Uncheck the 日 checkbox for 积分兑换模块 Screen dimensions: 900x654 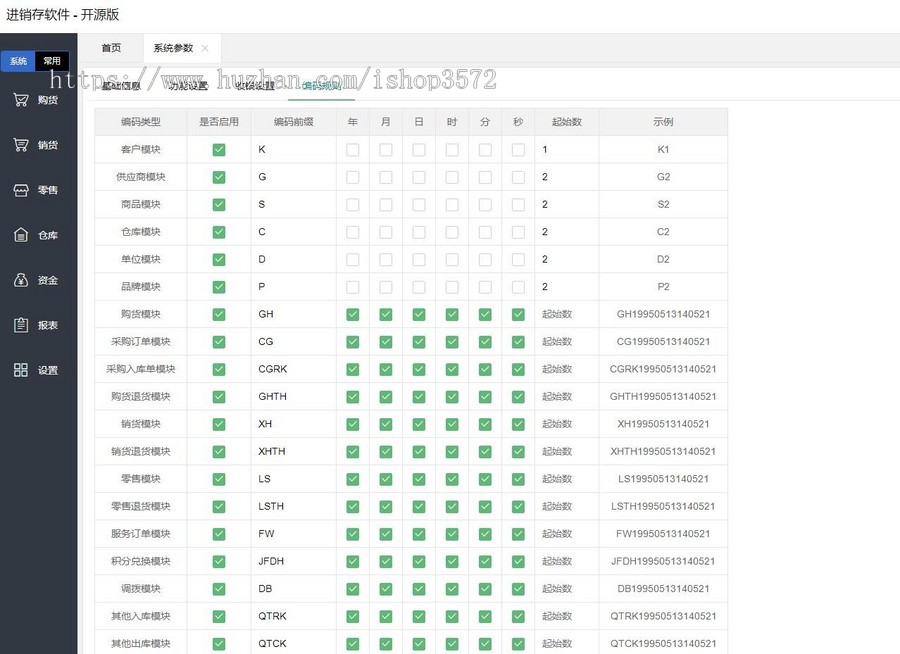[x=419, y=562]
